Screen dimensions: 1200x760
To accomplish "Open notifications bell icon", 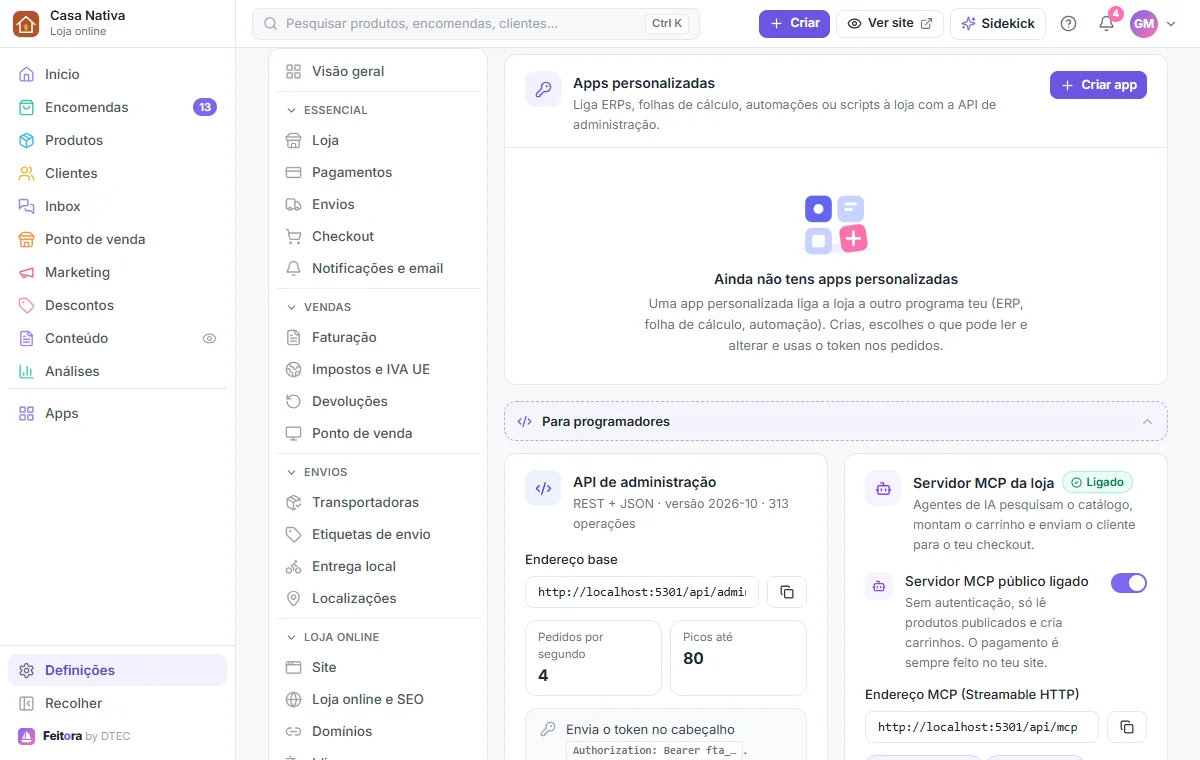I will [1106, 24].
